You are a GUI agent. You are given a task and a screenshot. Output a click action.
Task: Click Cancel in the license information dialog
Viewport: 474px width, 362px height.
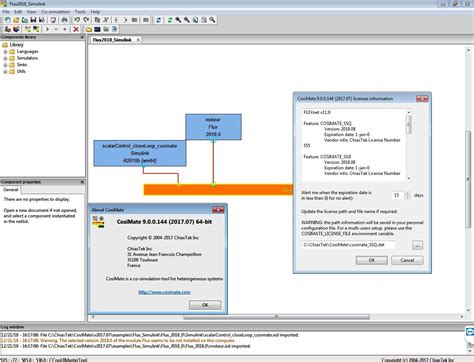(407, 260)
